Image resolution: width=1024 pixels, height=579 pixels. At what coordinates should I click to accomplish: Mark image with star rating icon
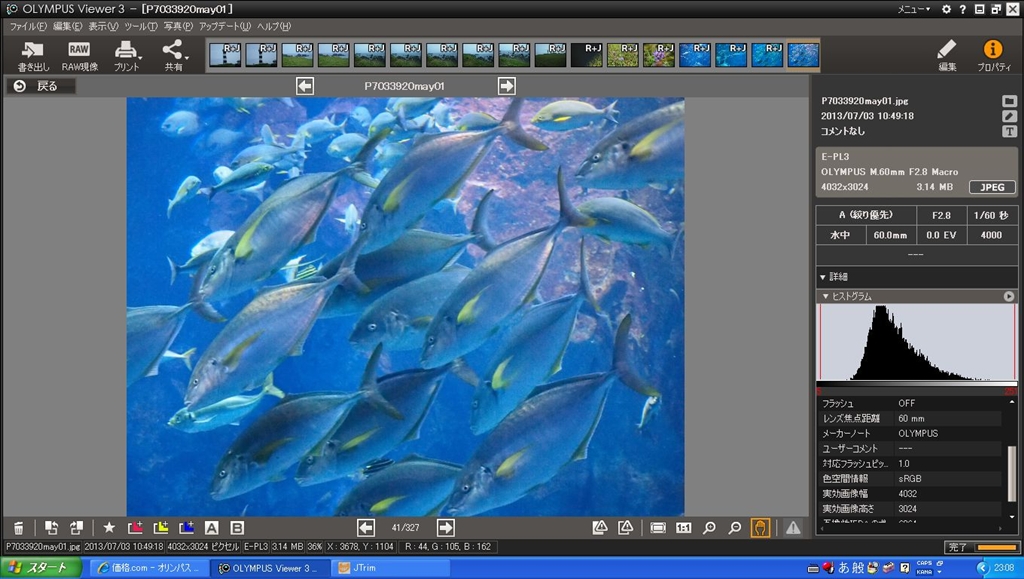109,528
